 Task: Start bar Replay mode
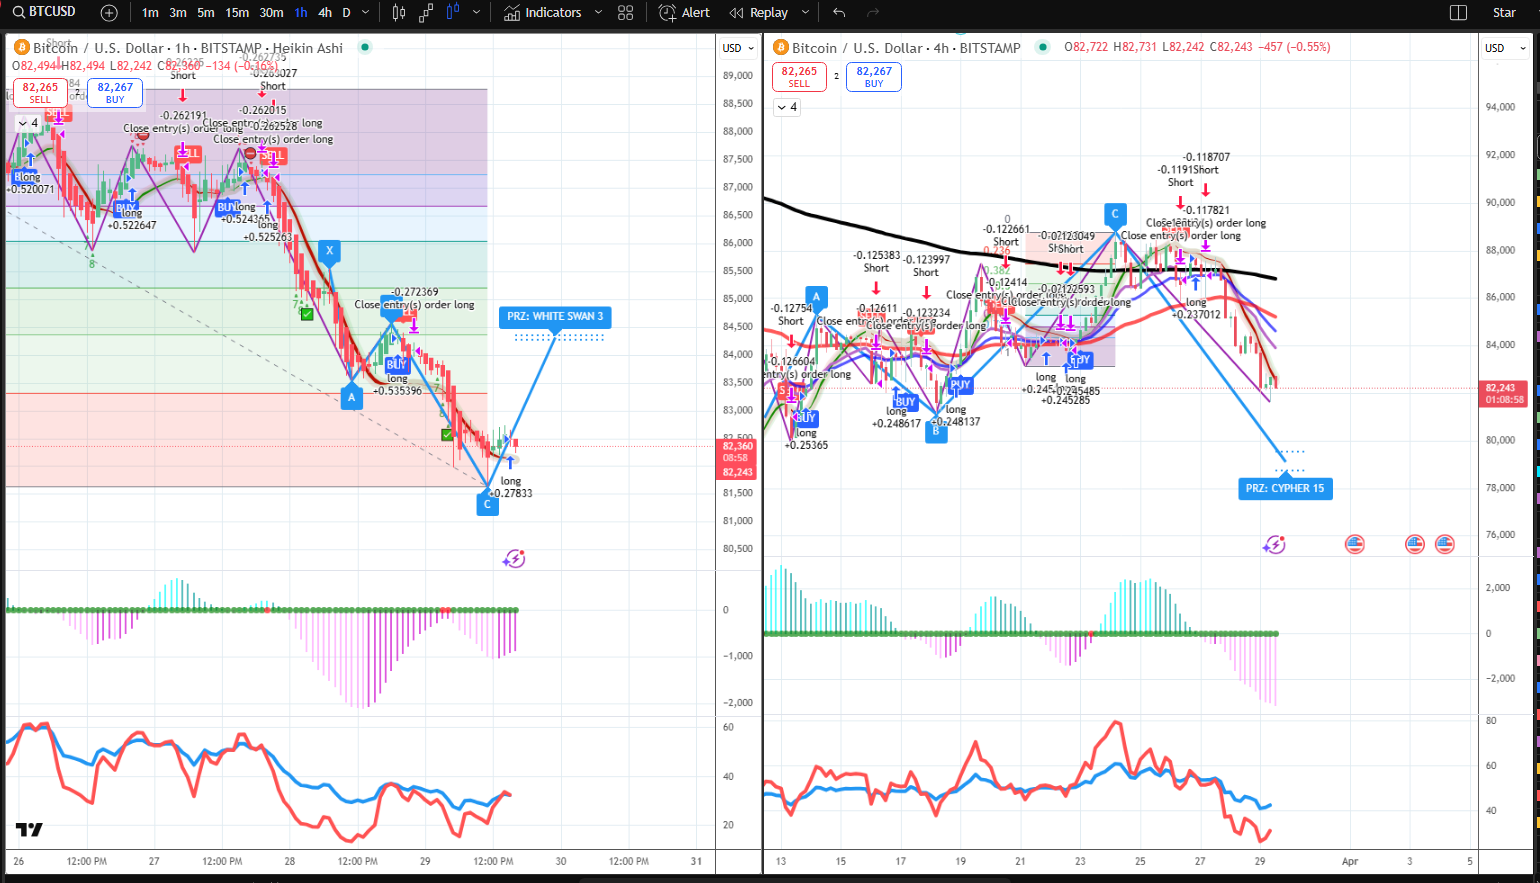pos(759,13)
